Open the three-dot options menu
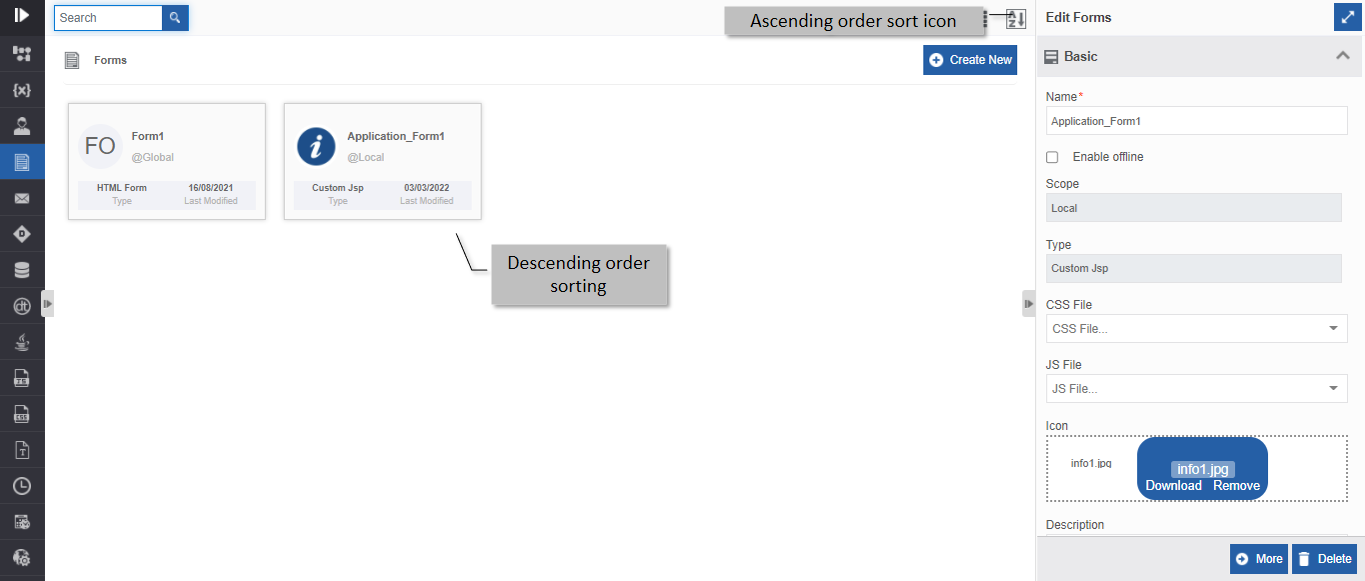 point(985,19)
